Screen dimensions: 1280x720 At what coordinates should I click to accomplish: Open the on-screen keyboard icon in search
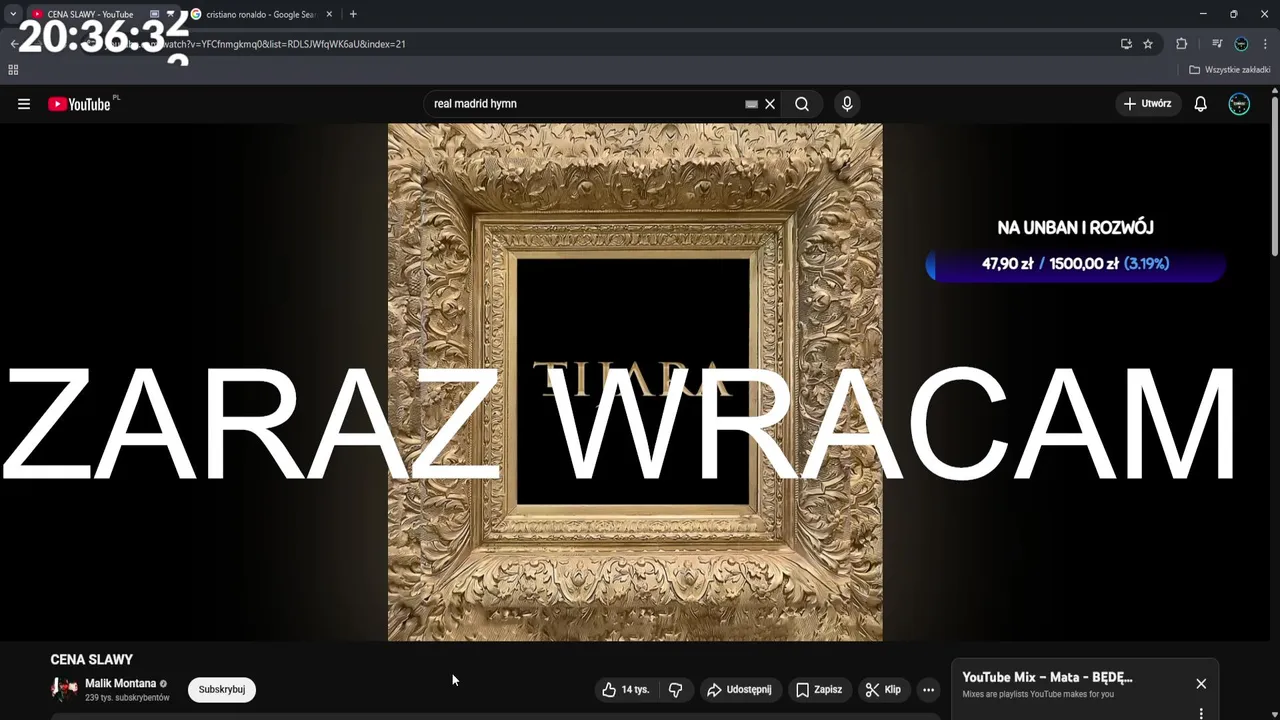pyautogui.click(x=751, y=104)
